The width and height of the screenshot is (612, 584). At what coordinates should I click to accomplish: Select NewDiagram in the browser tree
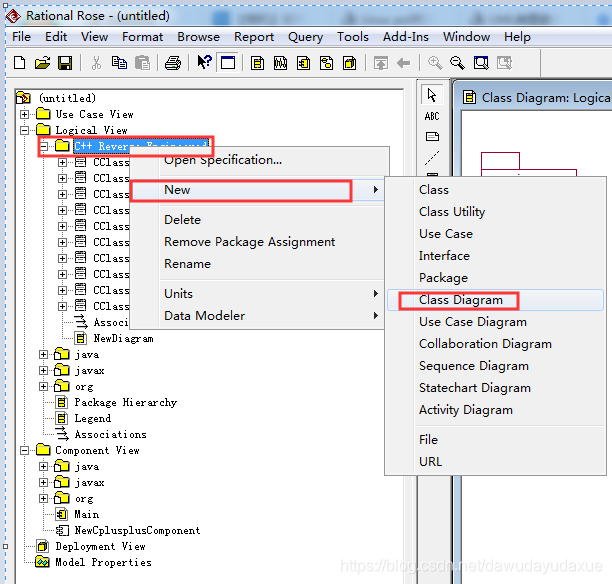123,338
